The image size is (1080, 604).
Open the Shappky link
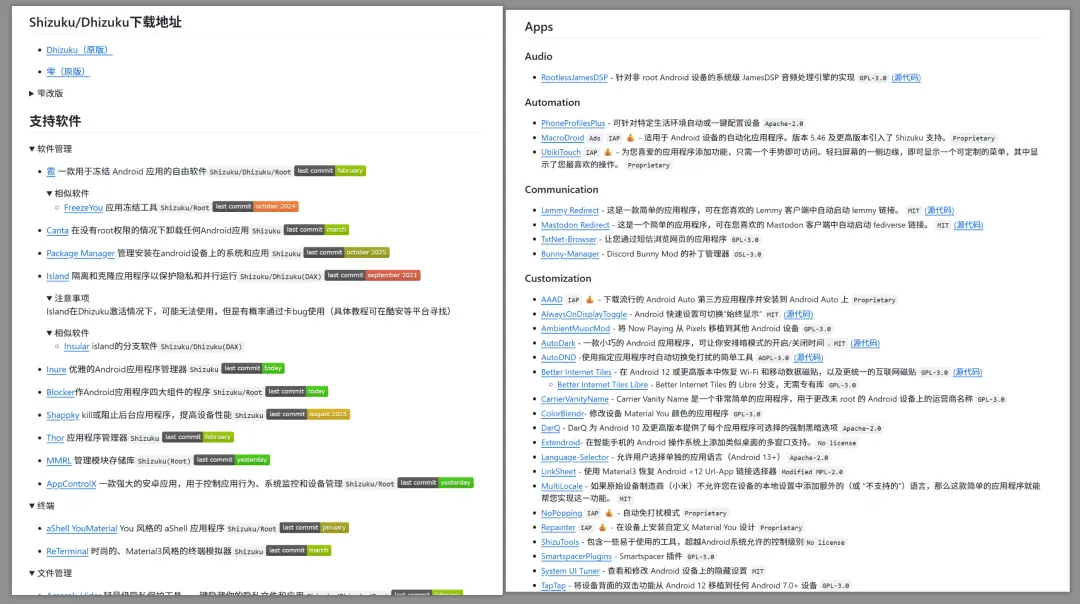(63, 415)
